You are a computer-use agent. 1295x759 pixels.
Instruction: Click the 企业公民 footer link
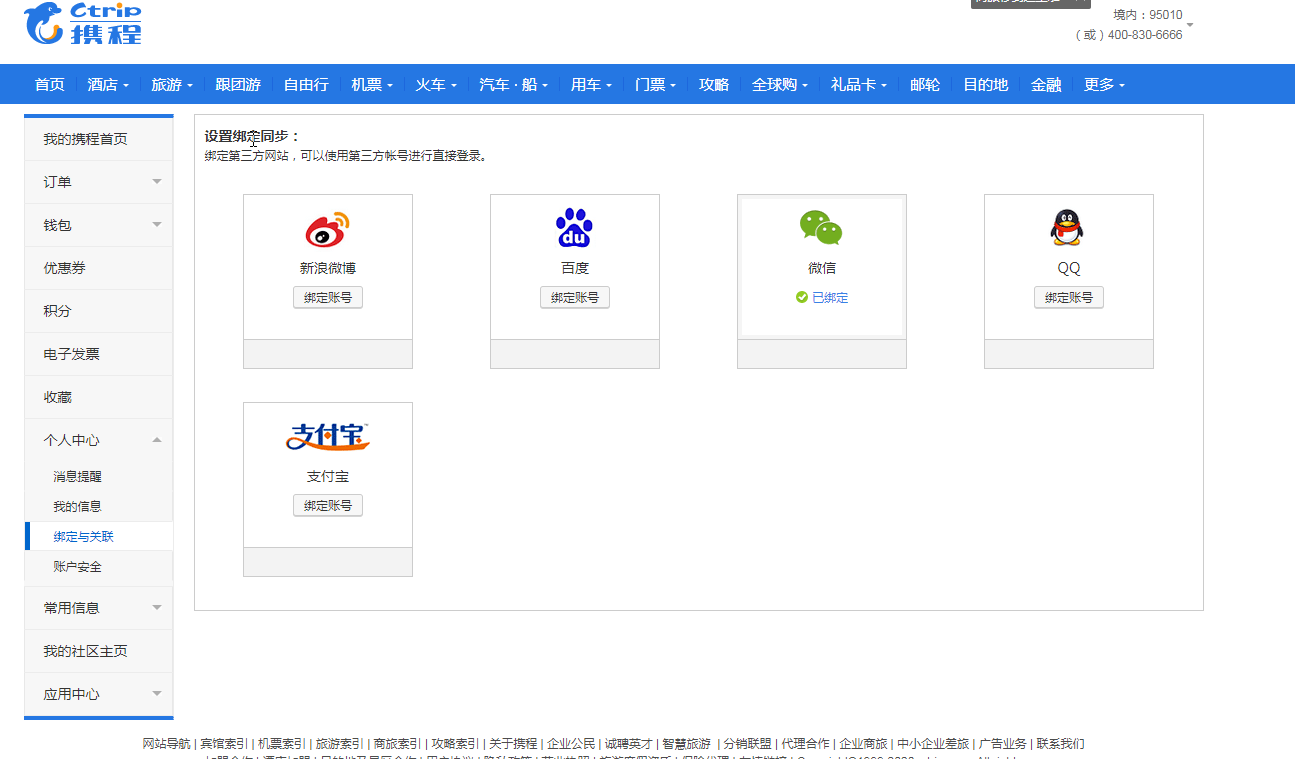[571, 744]
